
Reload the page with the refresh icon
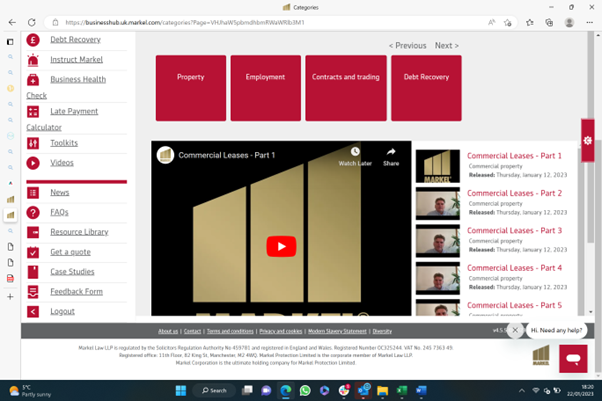click(x=31, y=22)
